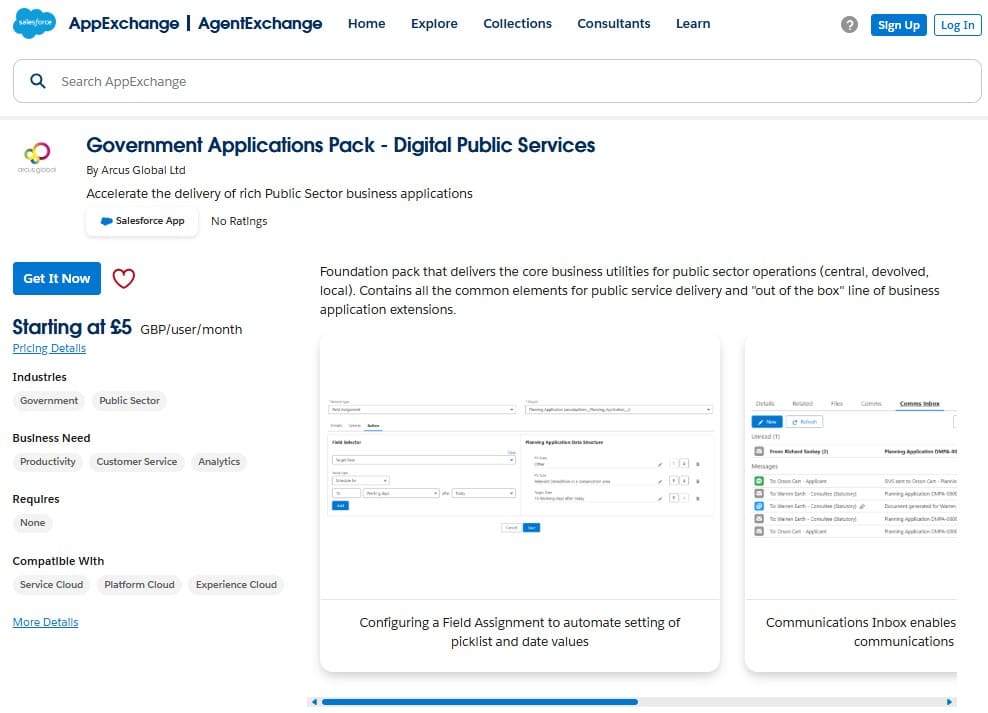The image size is (988, 713).
Task: Add listing to favorites with heart icon
Action: (124, 278)
